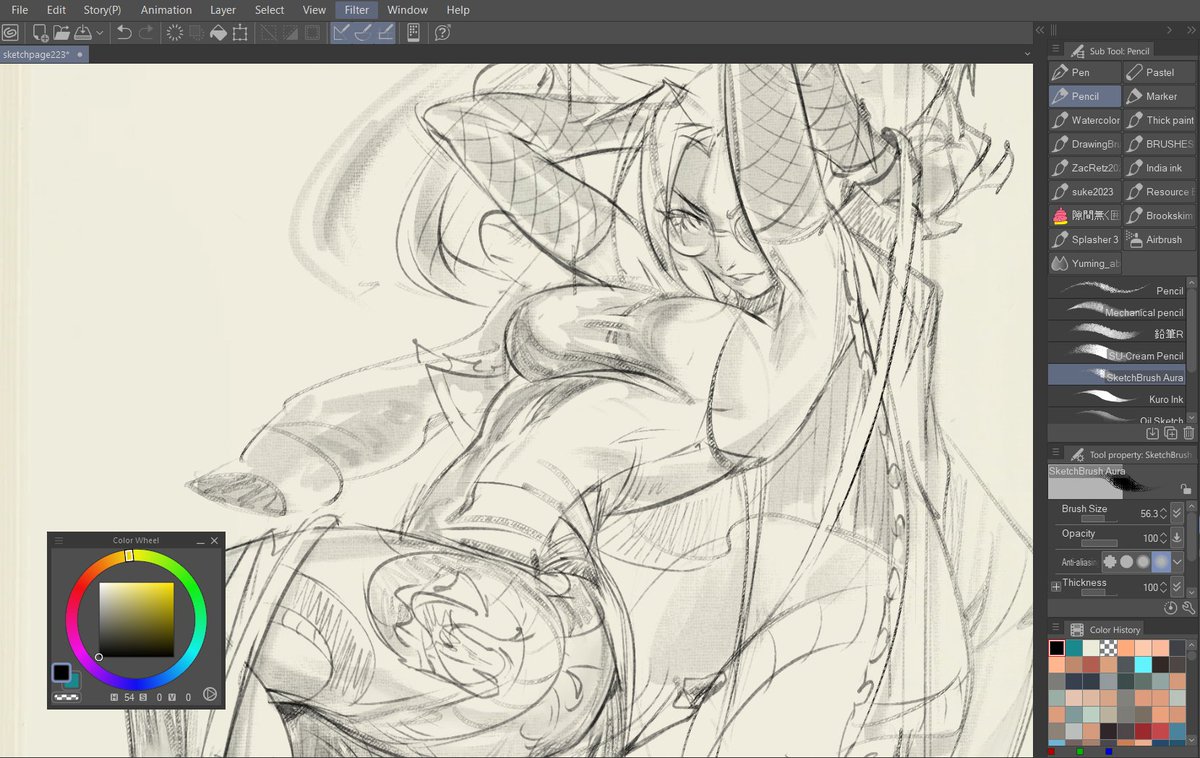Click the duplicate sub tool icon
Viewport: 1200px width, 758px height.
[x=1171, y=433]
